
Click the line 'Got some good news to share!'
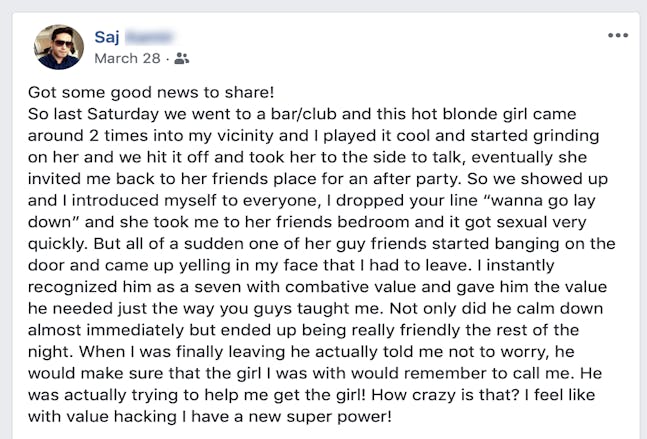151,93
